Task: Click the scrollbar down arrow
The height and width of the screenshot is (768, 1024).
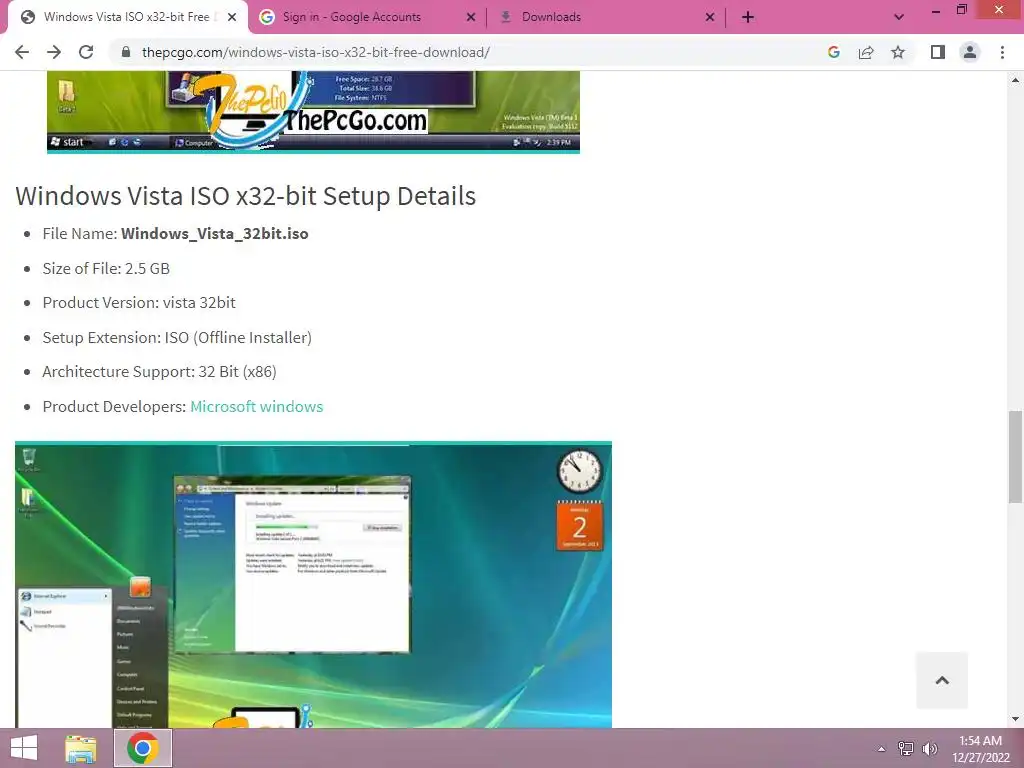Action: point(1015,719)
